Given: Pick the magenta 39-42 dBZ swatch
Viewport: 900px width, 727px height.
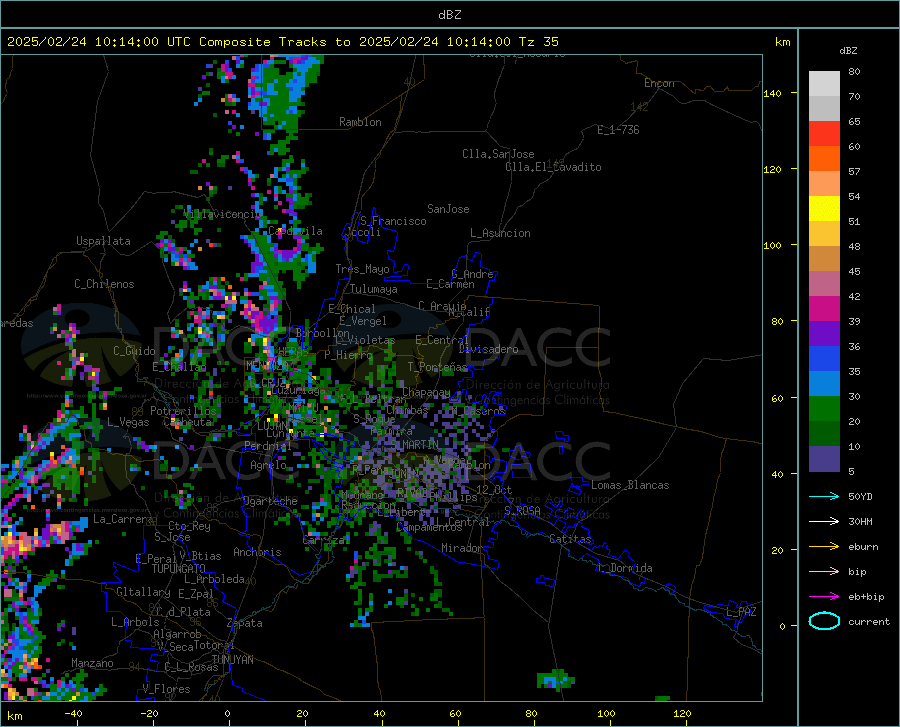Looking at the screenshot, I should point(824,309).
